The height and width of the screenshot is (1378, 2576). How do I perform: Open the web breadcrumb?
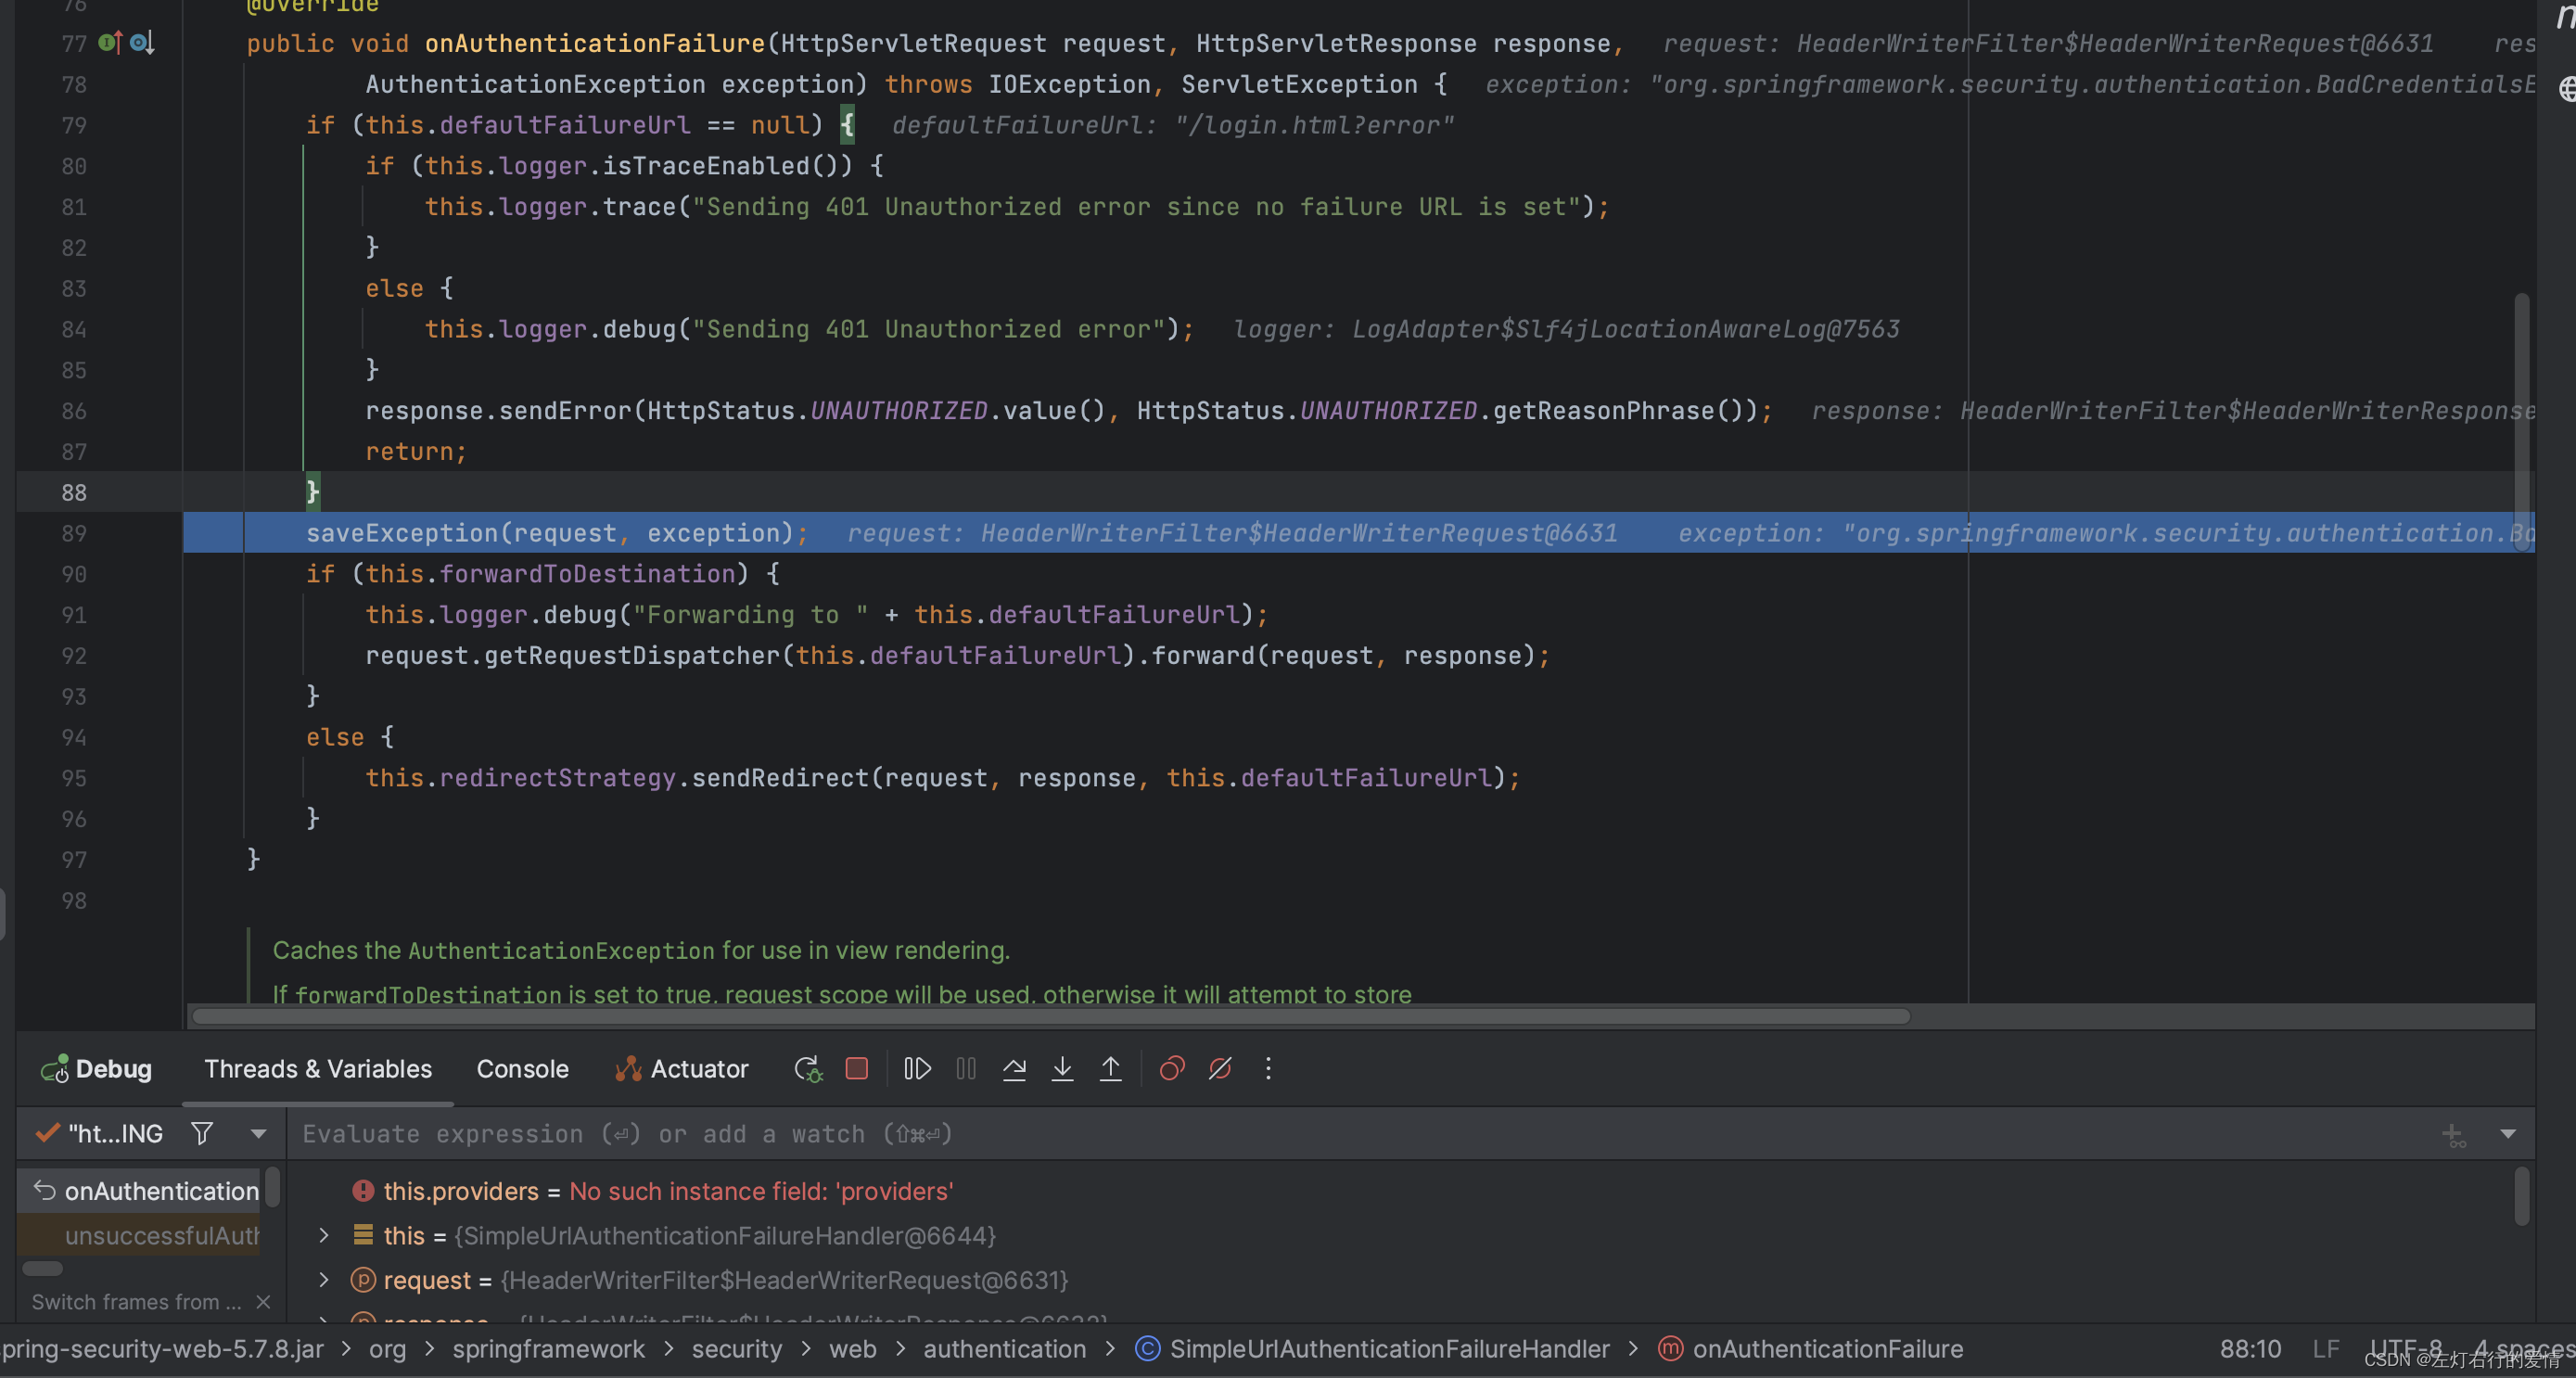[852, 1349]
